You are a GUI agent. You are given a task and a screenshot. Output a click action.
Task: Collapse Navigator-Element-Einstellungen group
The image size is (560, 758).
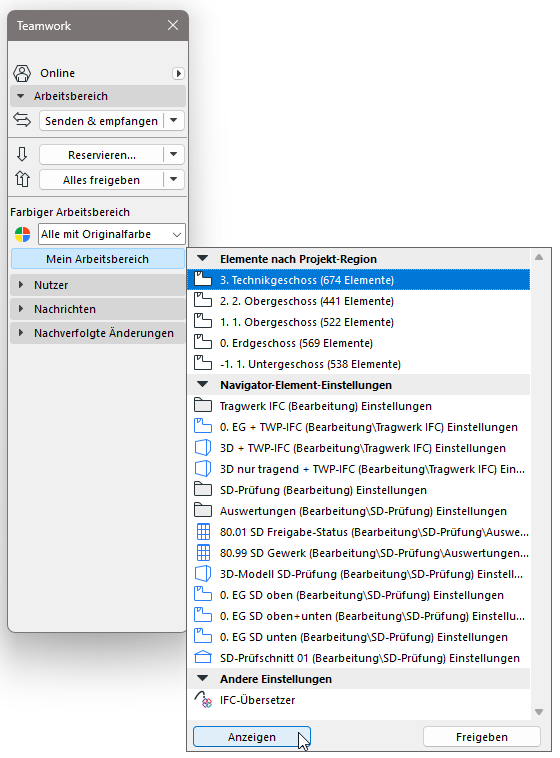click(x=203, y=385)
